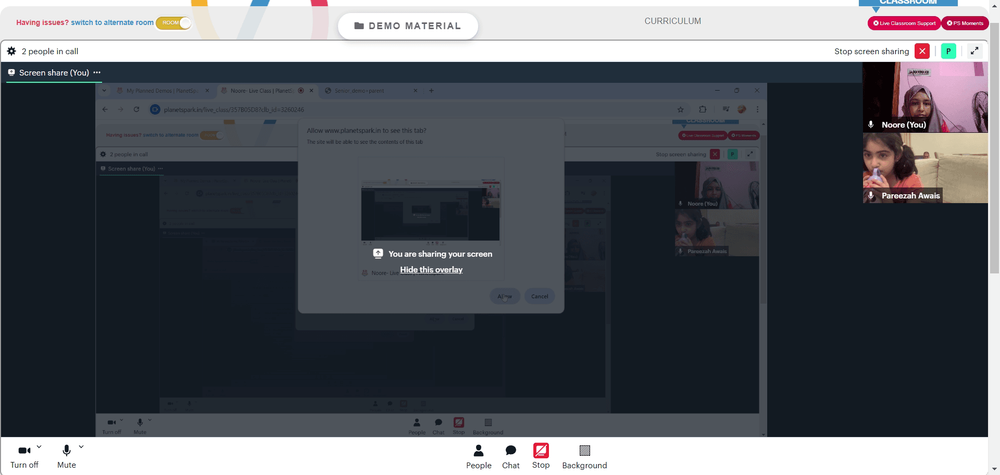The height and width of the screenshot is (475, 1000).
Task: Click the mic icon on Noore's tile
Action: click(x=871, y=124)
